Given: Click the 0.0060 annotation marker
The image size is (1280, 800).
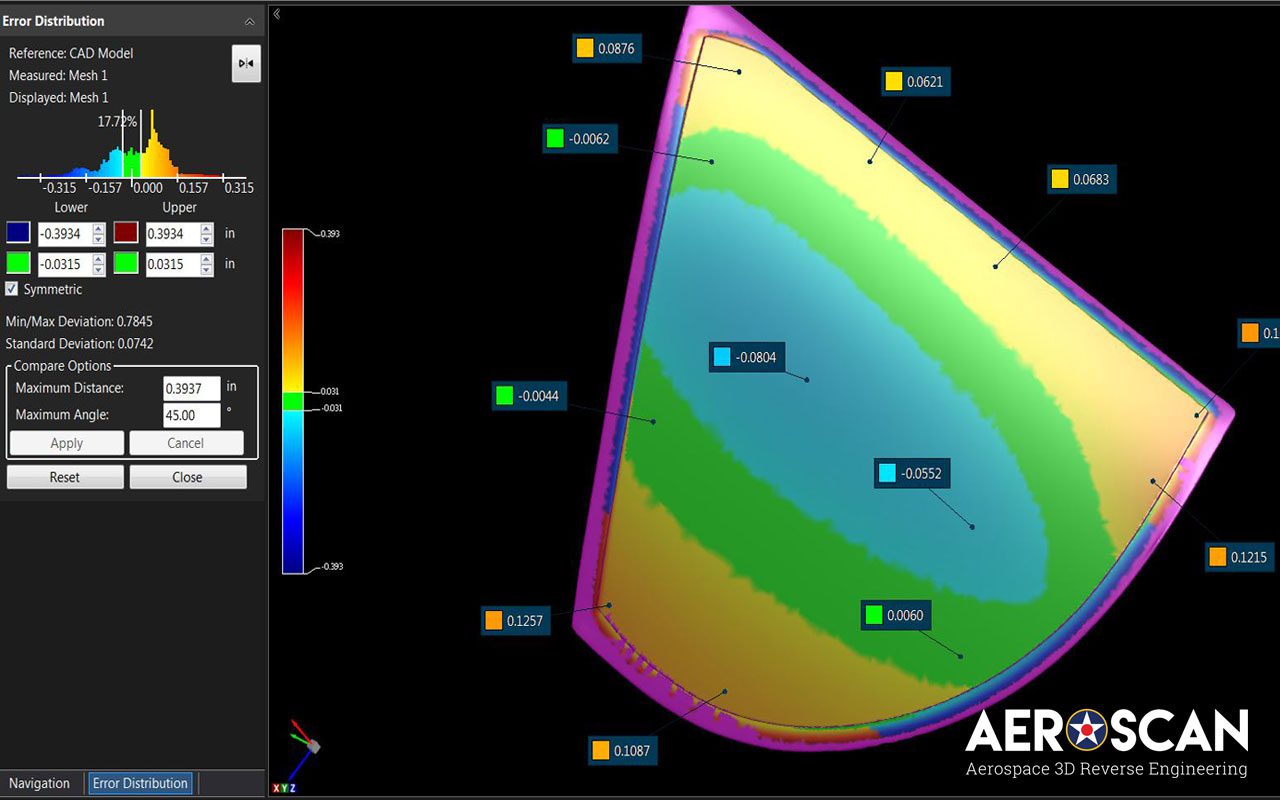Looking at the screenshot, I should (895, 616).
